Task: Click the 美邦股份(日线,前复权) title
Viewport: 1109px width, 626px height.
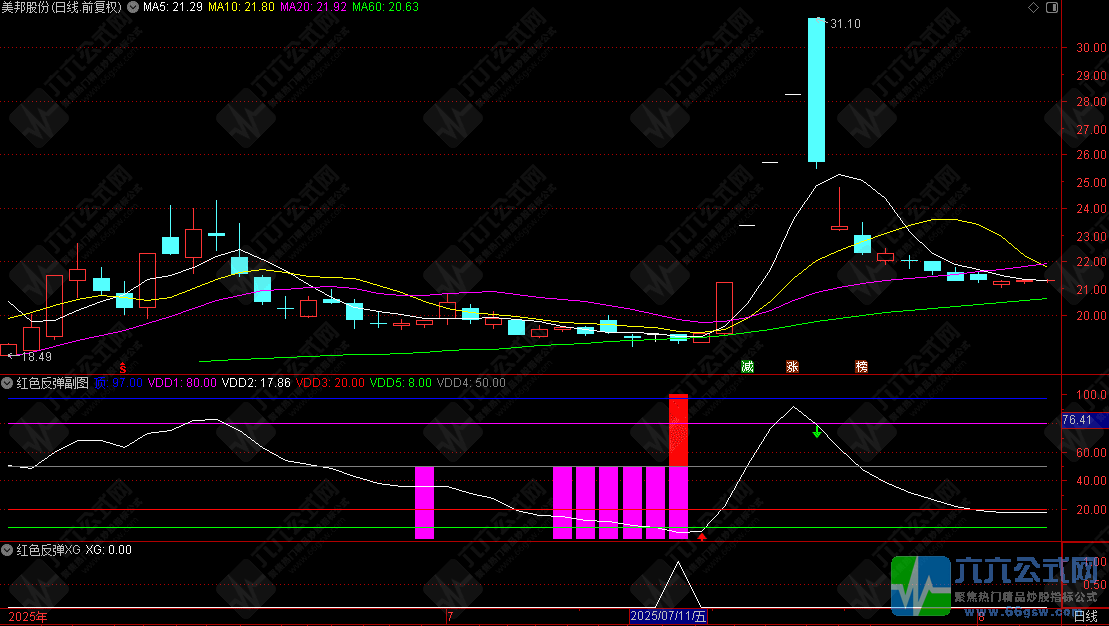Action: tap(62, 7)
